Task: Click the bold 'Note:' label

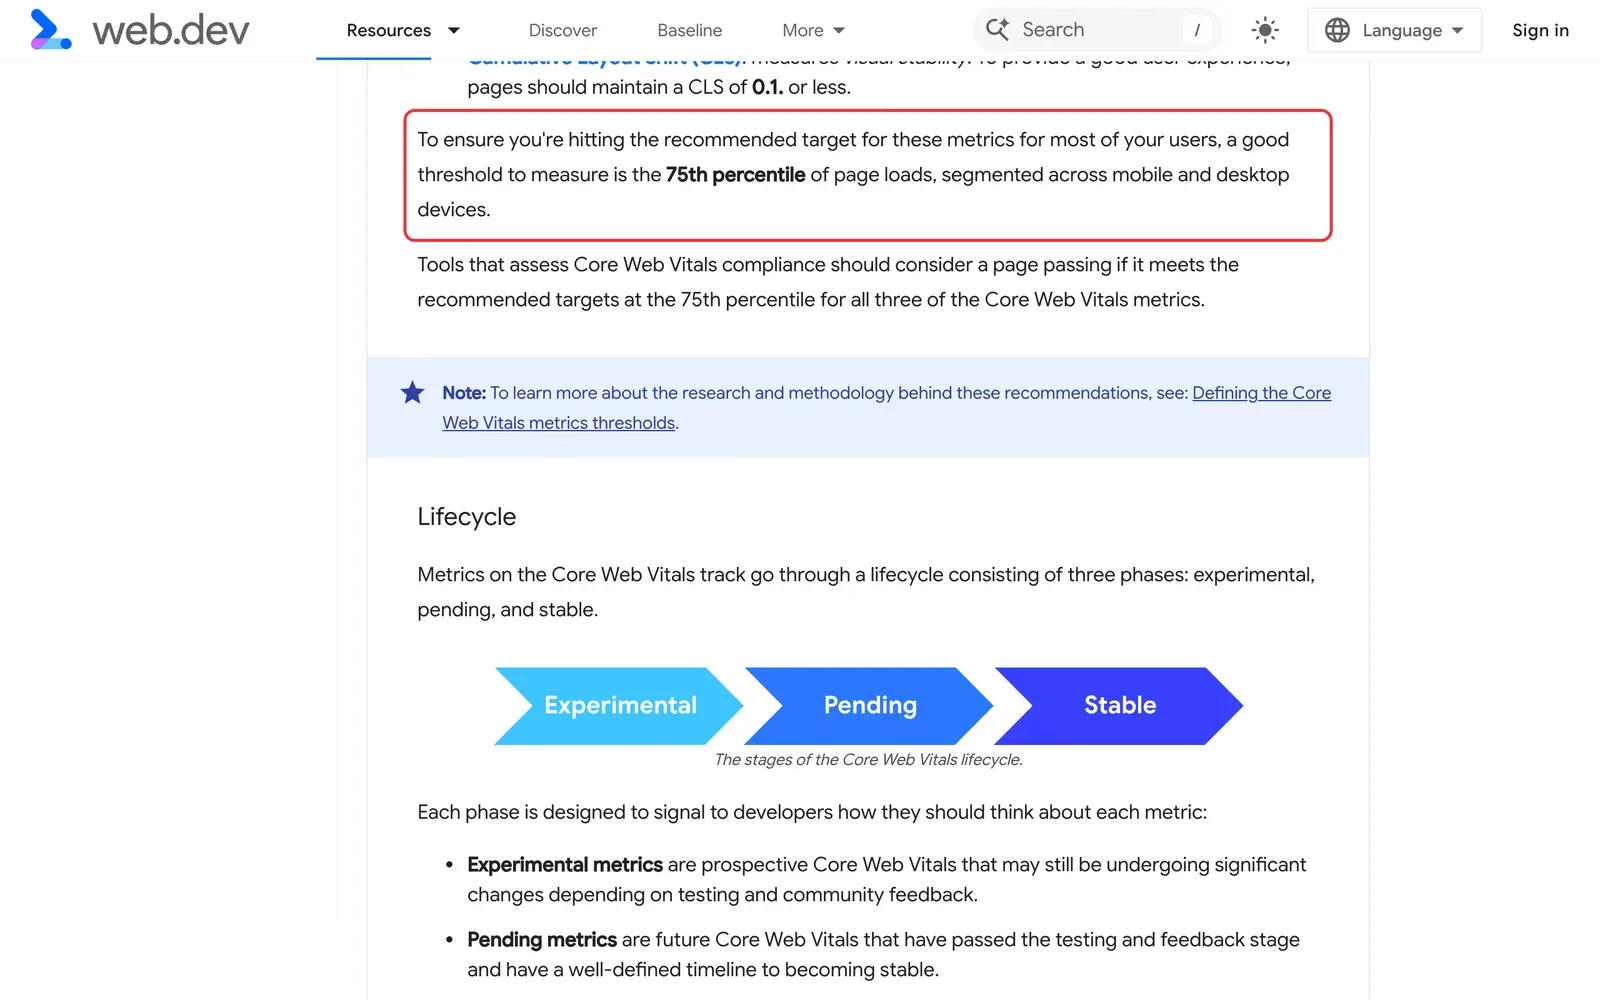Action: point(464,393)
